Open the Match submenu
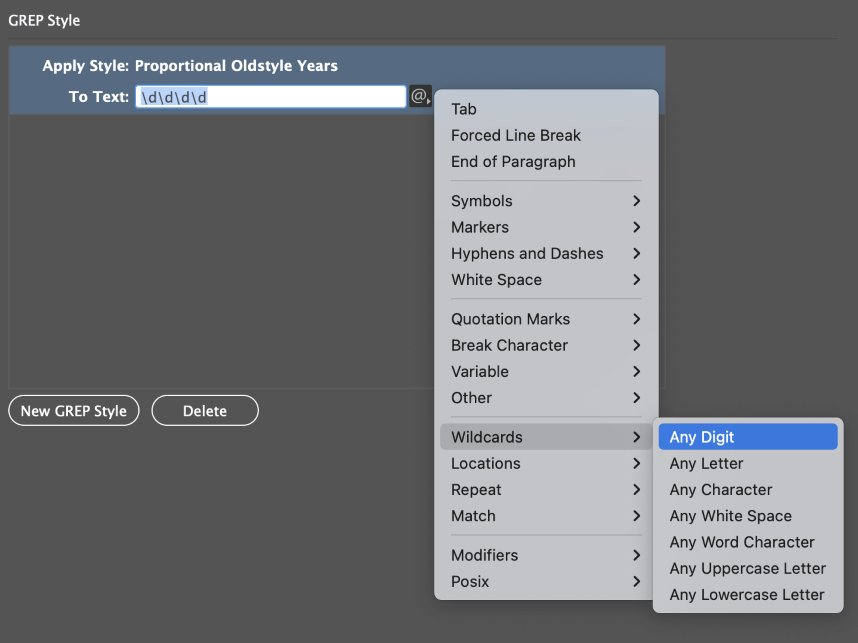858x643 pixels. [546, 516]
